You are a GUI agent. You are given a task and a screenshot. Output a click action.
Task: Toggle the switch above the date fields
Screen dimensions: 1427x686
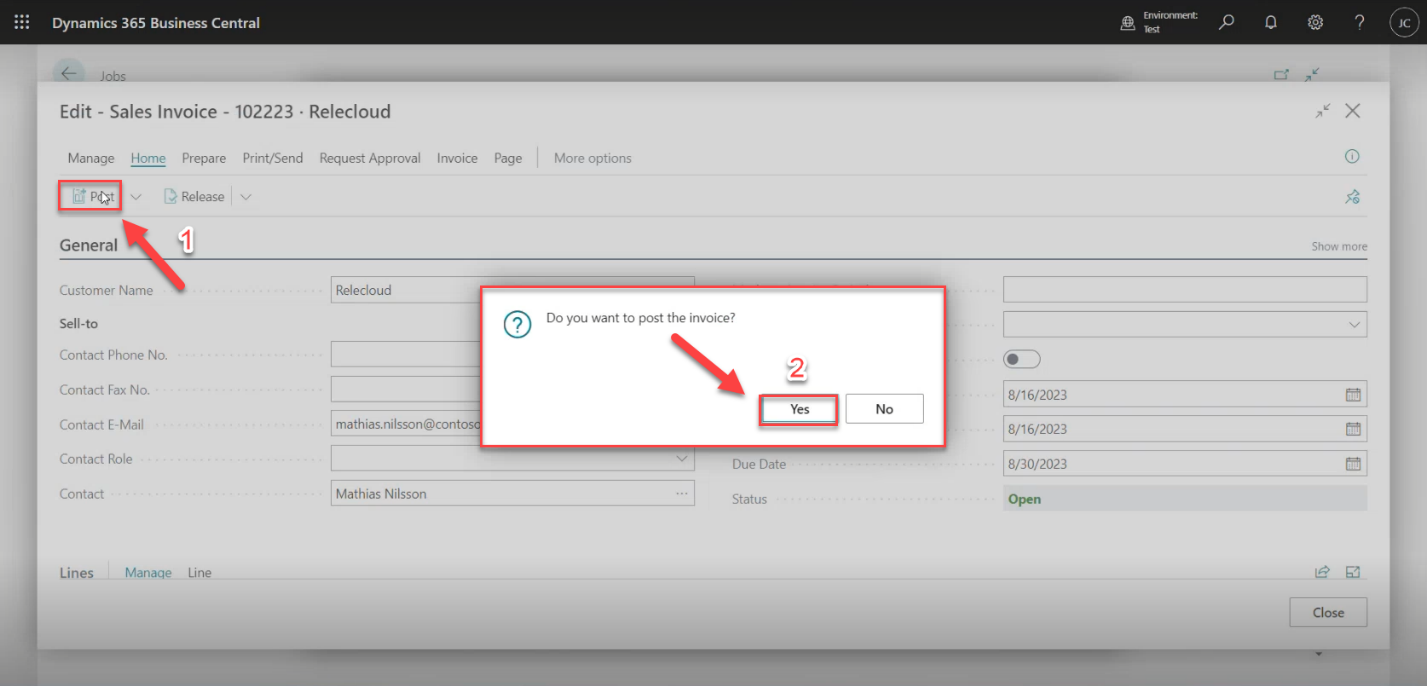1022,359
